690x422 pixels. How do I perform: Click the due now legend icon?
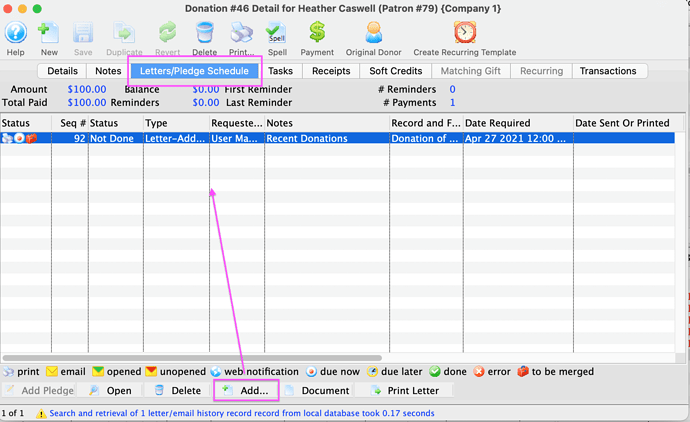pos(312,372)
